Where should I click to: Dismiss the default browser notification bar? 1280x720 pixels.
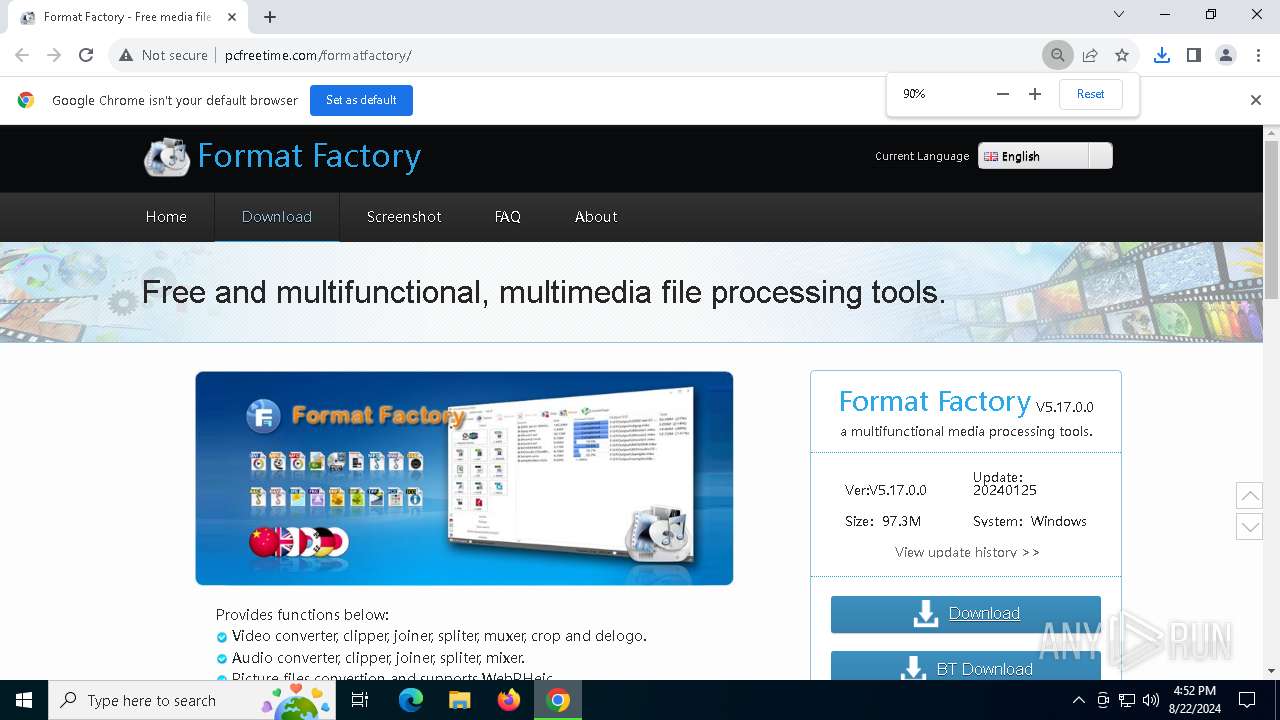click(x=1255, y=100)
